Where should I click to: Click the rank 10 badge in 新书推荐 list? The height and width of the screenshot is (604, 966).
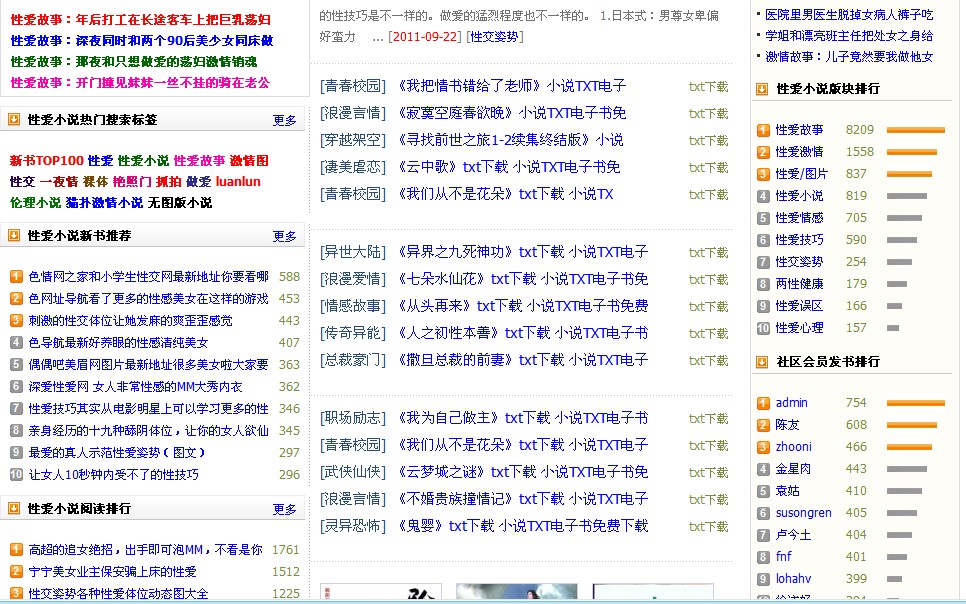point(17,475)
